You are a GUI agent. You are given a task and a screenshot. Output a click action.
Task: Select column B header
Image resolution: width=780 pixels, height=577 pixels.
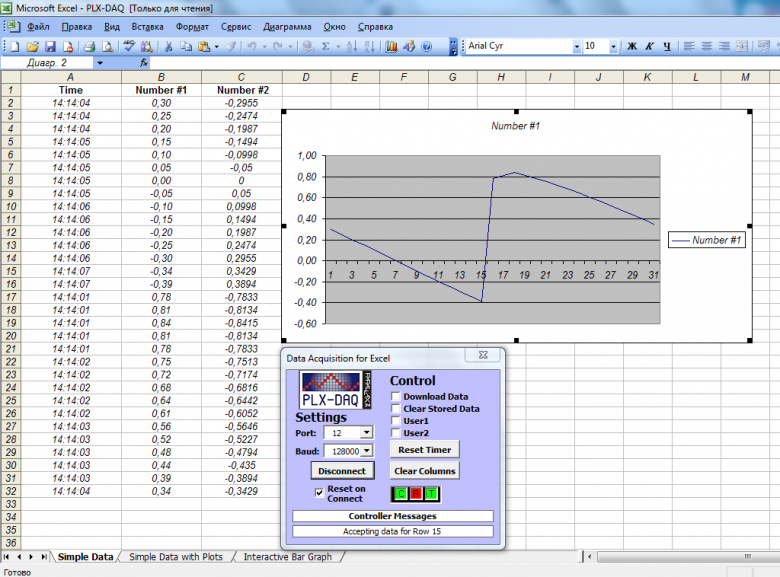click(x=161, y=77)
